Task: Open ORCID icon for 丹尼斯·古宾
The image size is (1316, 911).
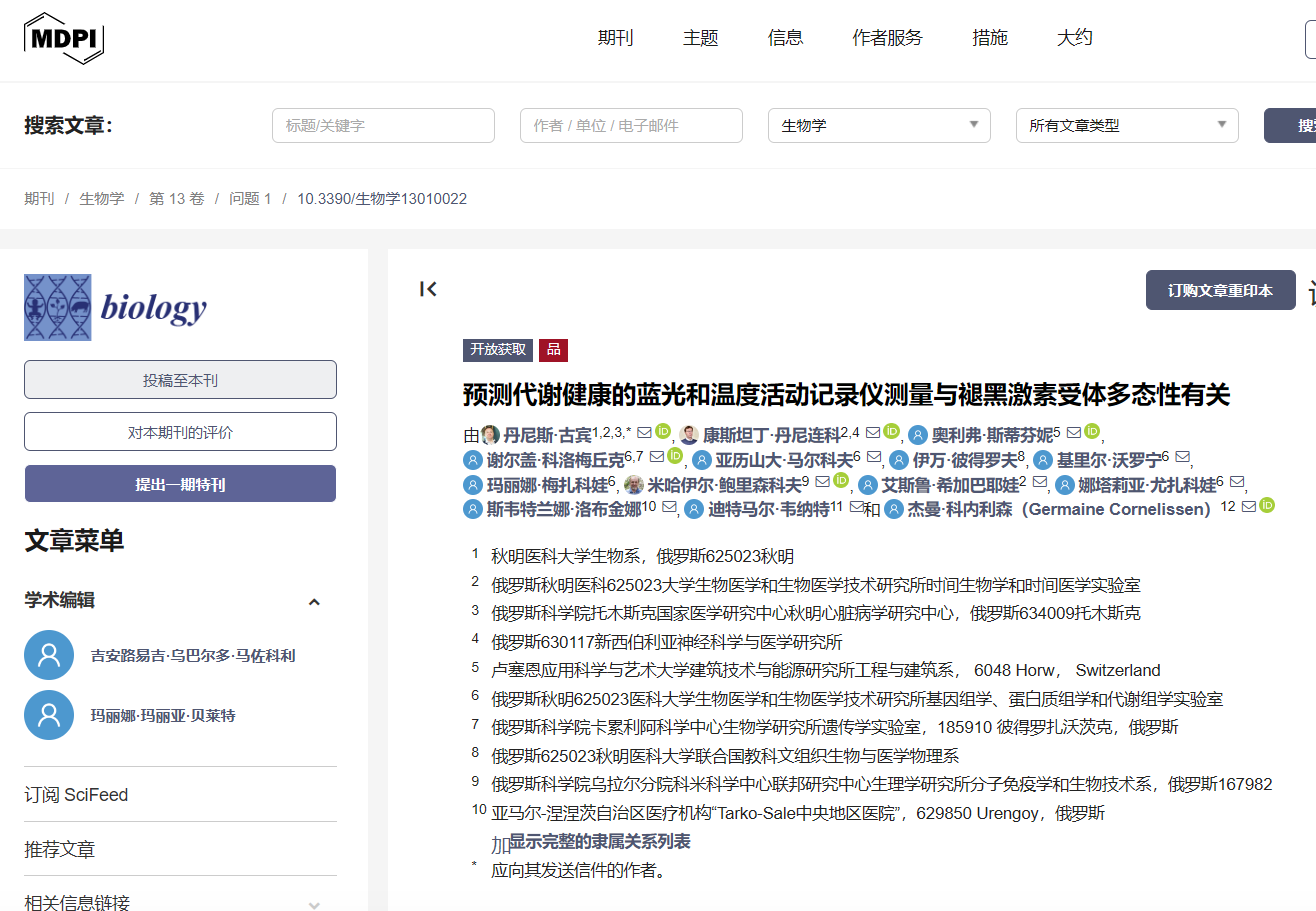Action: [x=663, y=432]
